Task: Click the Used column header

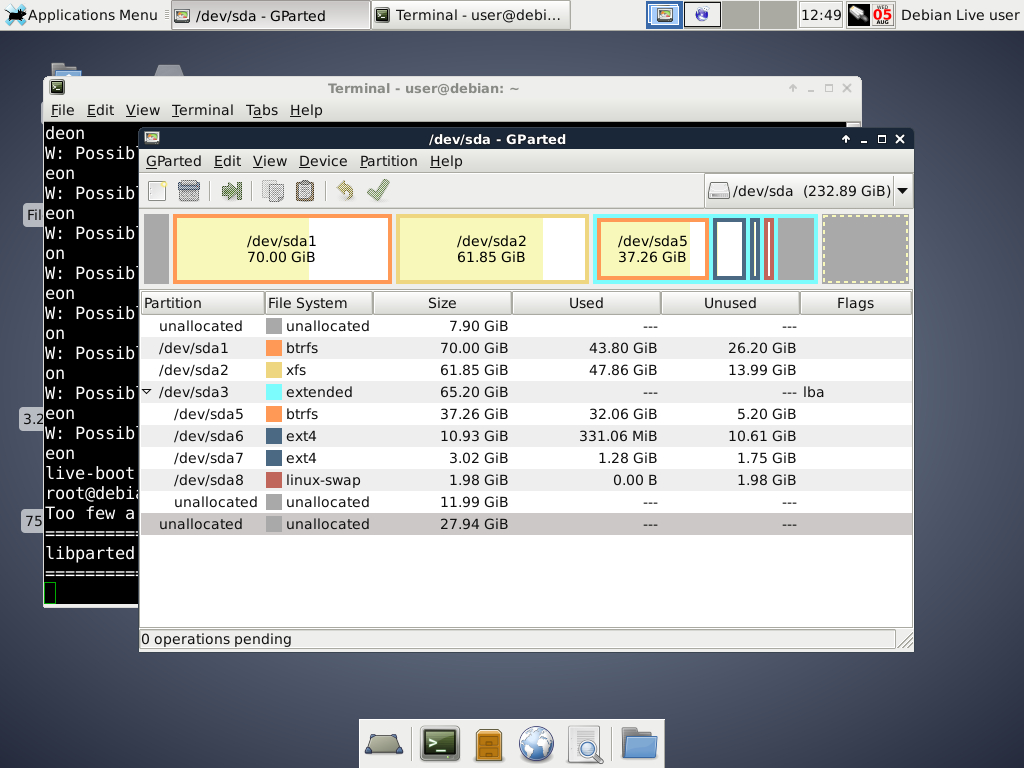Action: pyautogui.click(x=586, y=303)
